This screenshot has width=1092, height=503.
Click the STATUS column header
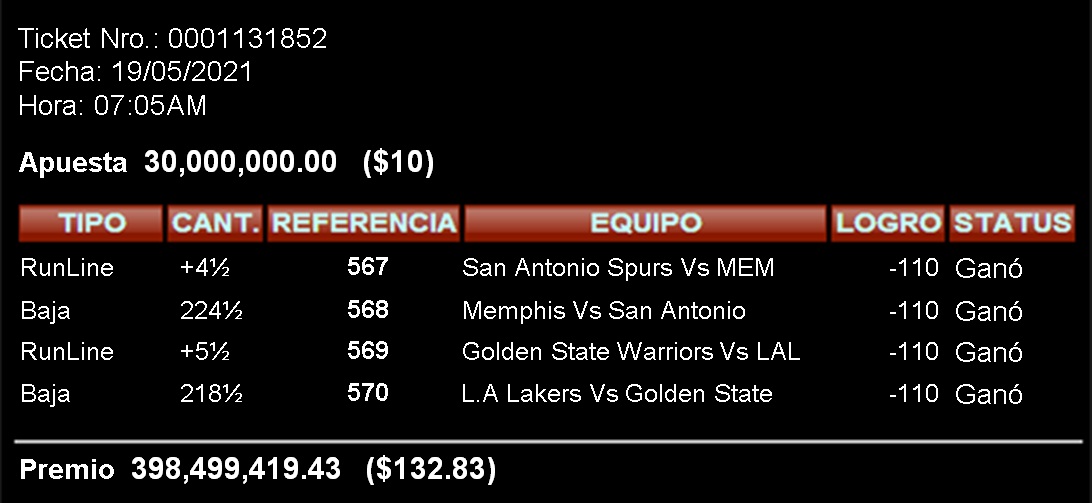[x=1012, y=223]
